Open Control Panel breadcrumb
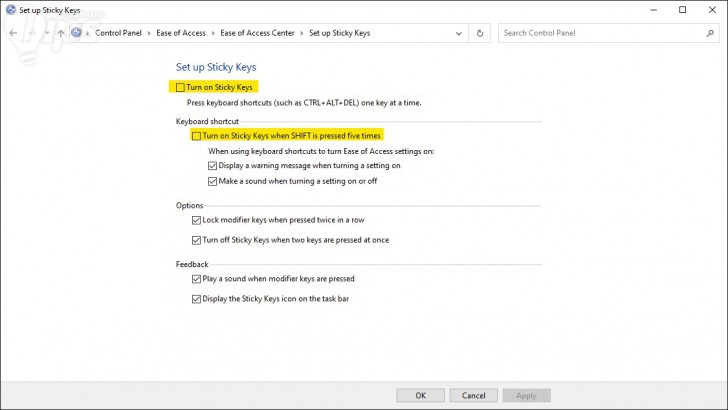Image resolution: width=728 pixels, height=410 pixels. (118, 33)
